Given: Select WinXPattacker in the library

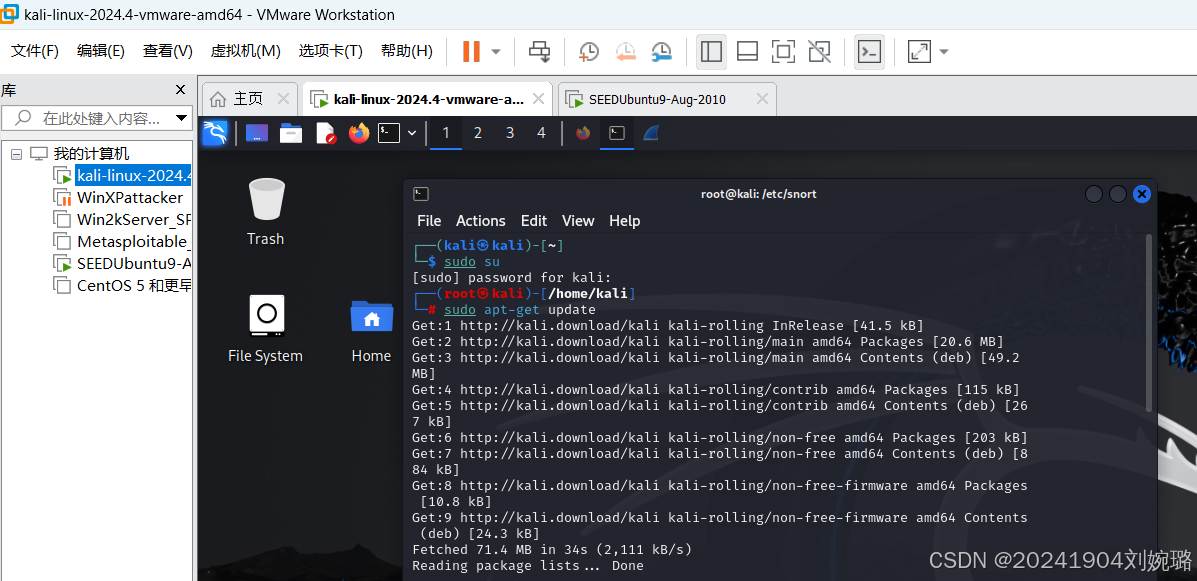Looking at the screenshot, I should 129,198.
